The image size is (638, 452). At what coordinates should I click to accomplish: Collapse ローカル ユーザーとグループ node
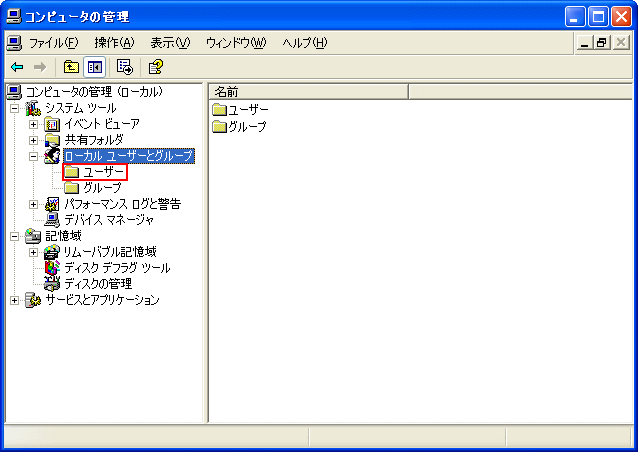point(33,156)
